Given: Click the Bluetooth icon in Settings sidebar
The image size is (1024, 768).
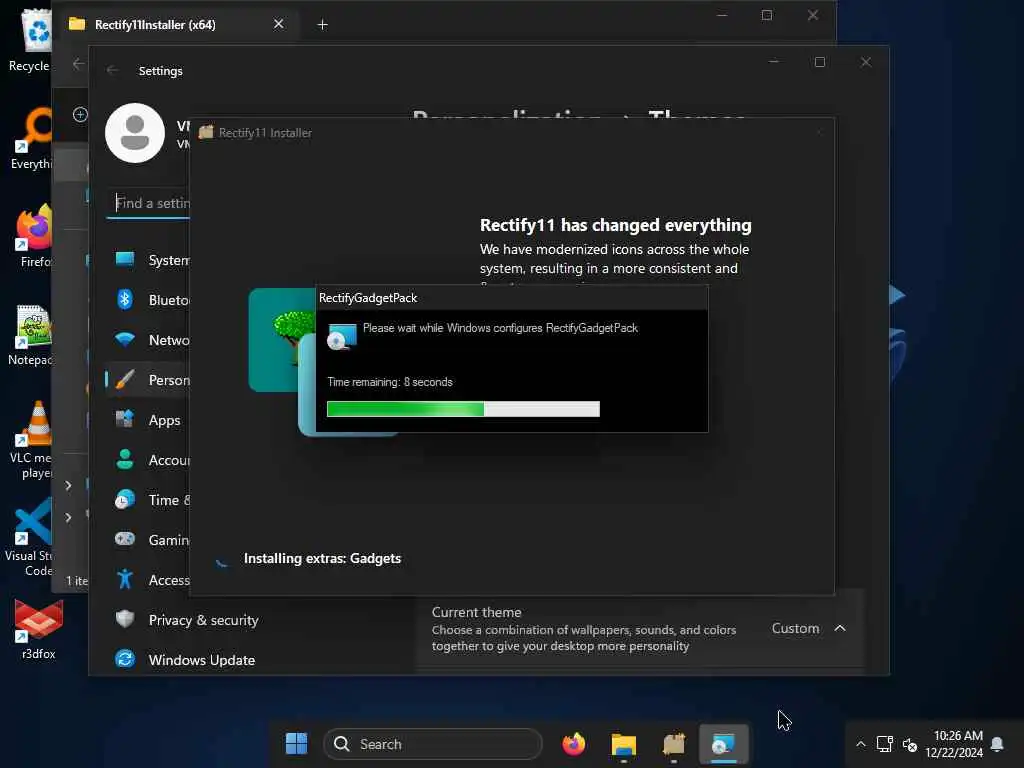Looking at the screenshot, I should coord(124,300).
